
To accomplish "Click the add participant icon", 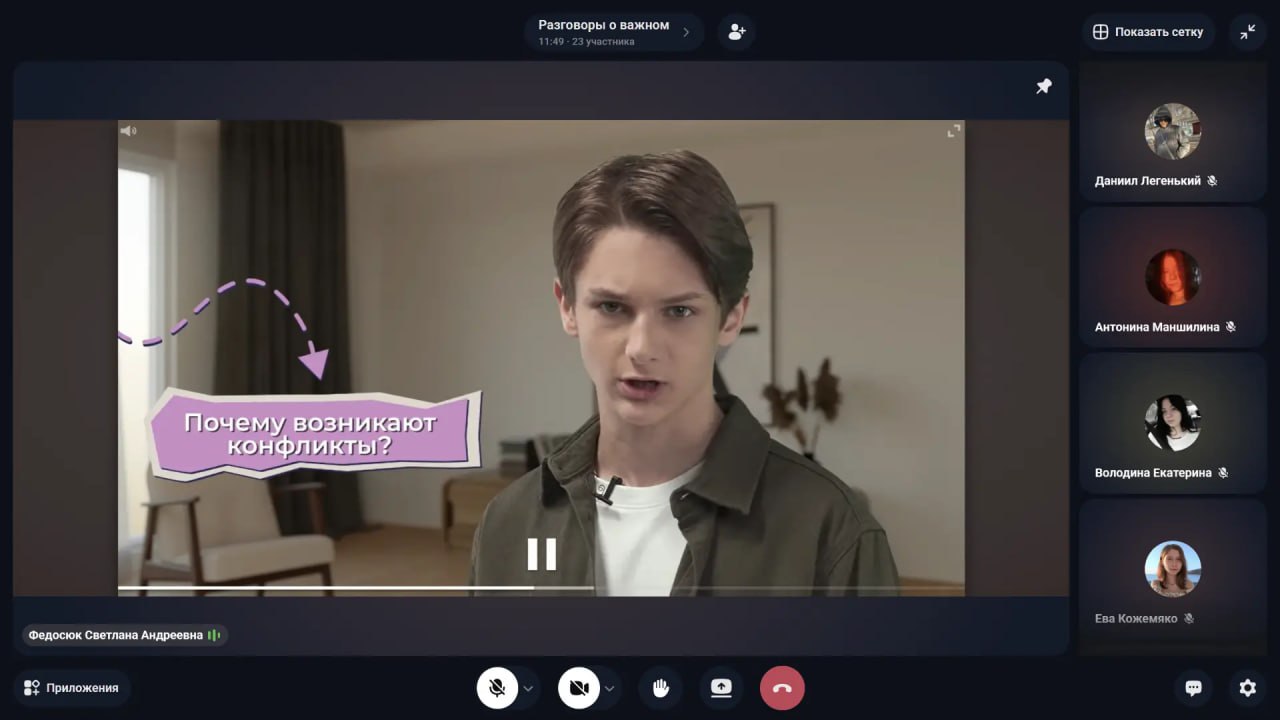I will coord(737,32).
